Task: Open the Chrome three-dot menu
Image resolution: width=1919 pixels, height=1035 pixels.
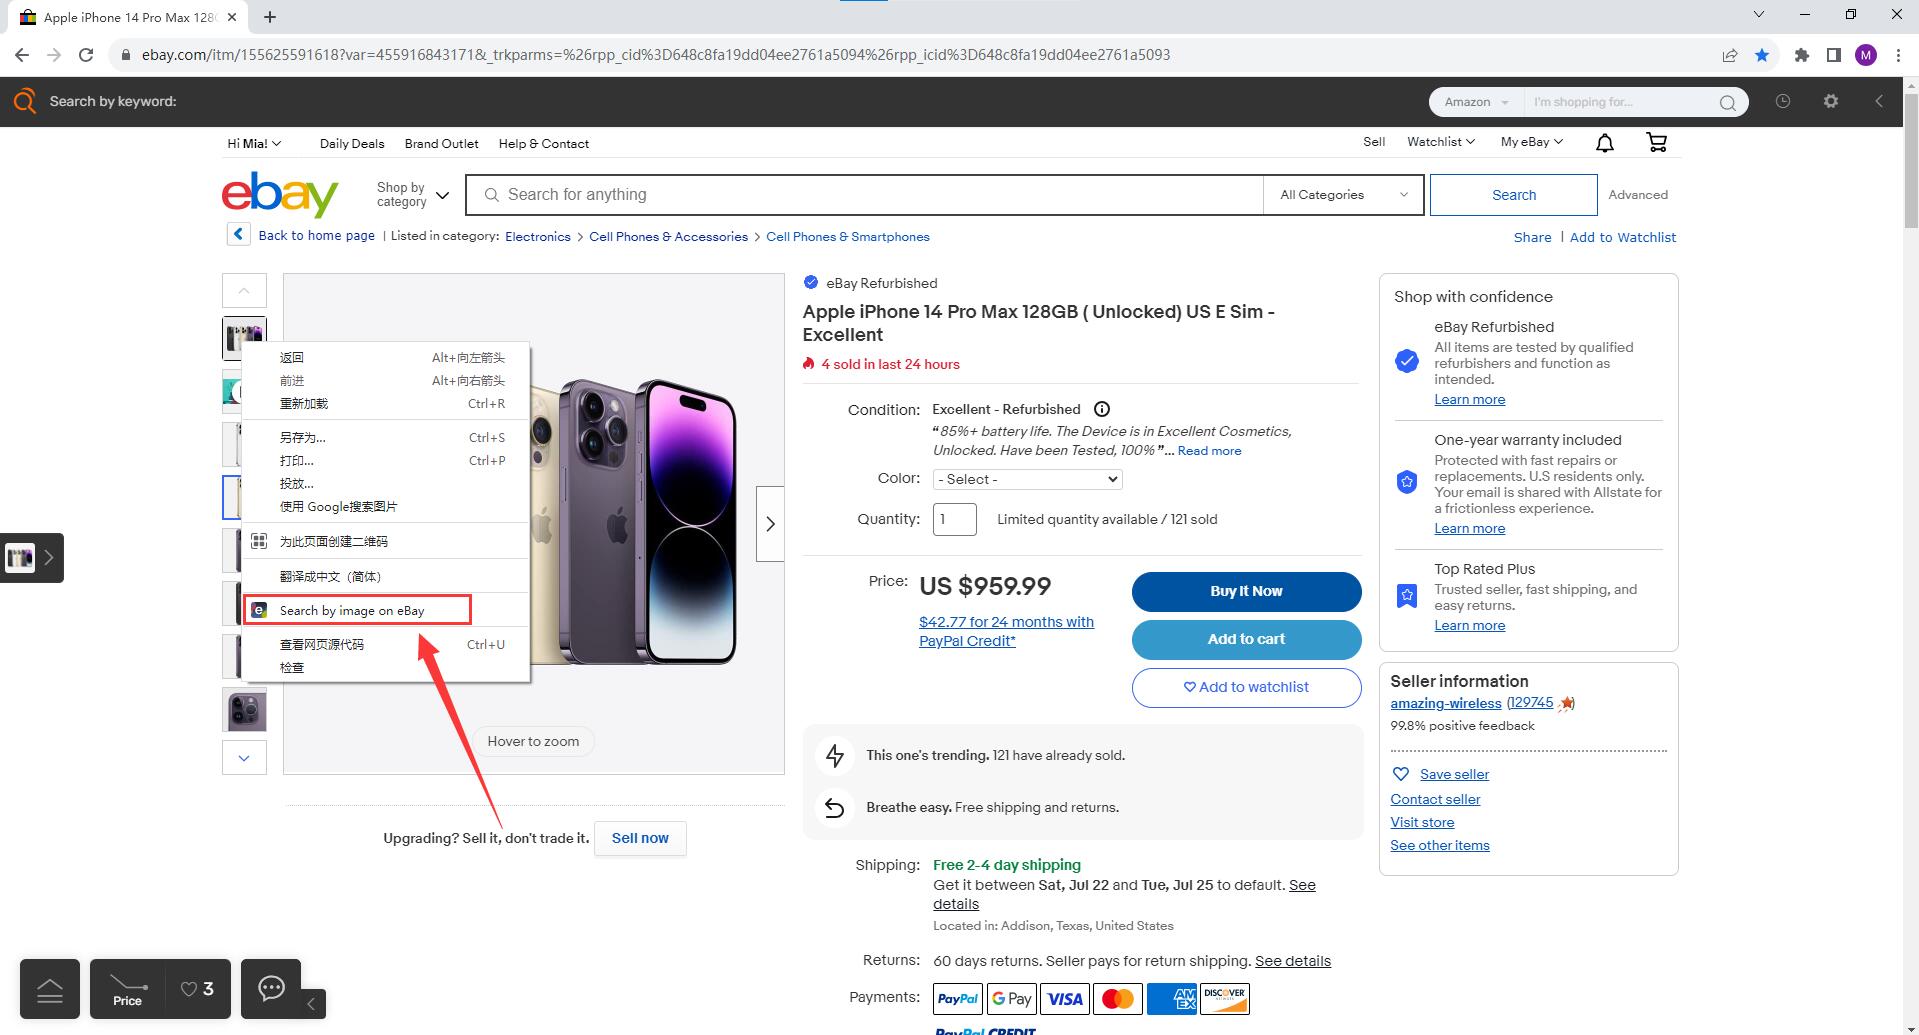Action: point(1898,55)
